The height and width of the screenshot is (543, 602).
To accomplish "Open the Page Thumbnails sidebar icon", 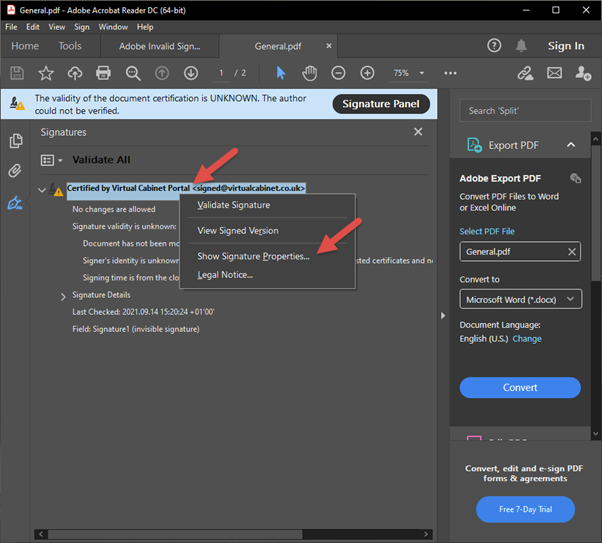I will tap(15, 141).
